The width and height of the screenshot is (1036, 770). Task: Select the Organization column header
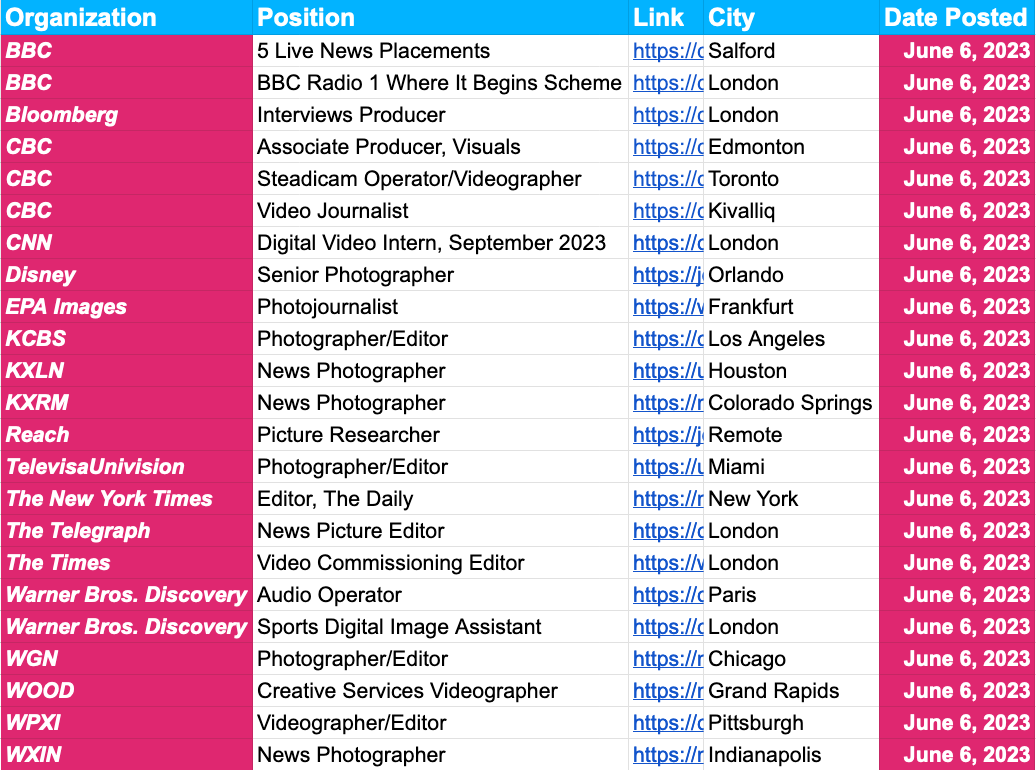coord(82,18)
